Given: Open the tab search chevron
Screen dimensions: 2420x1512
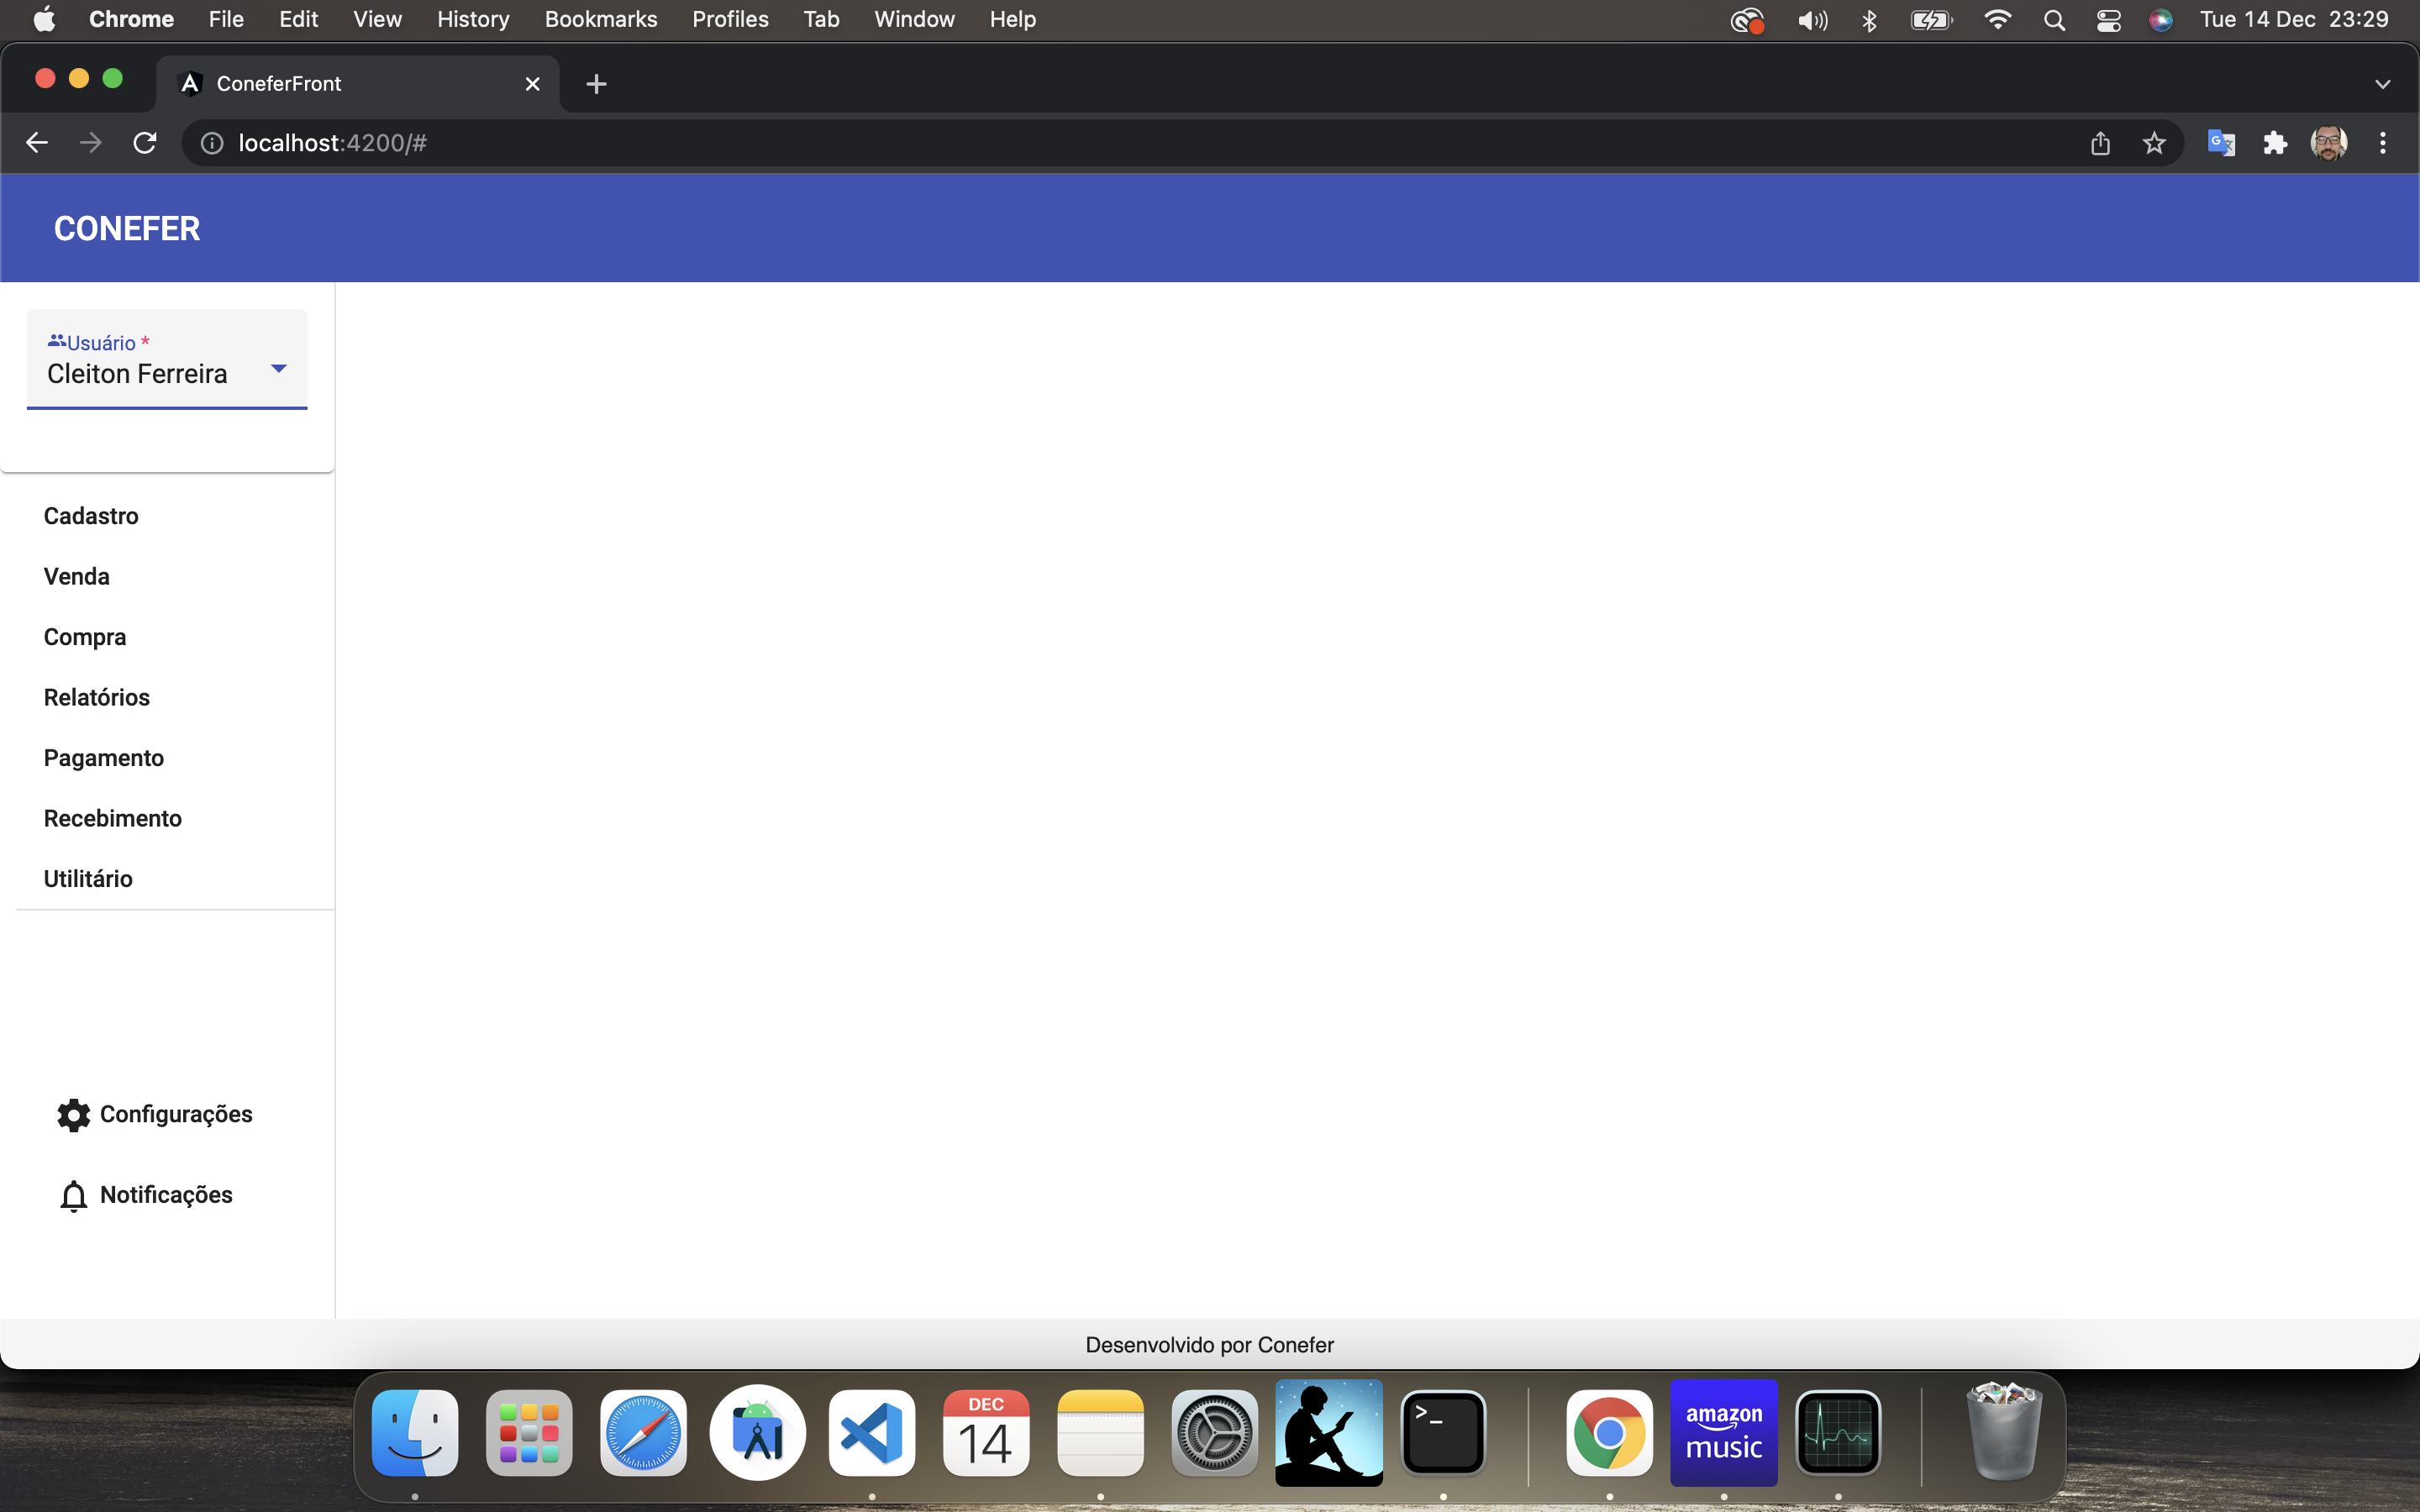Looking at the screenshot, I should coord(2382,83).
